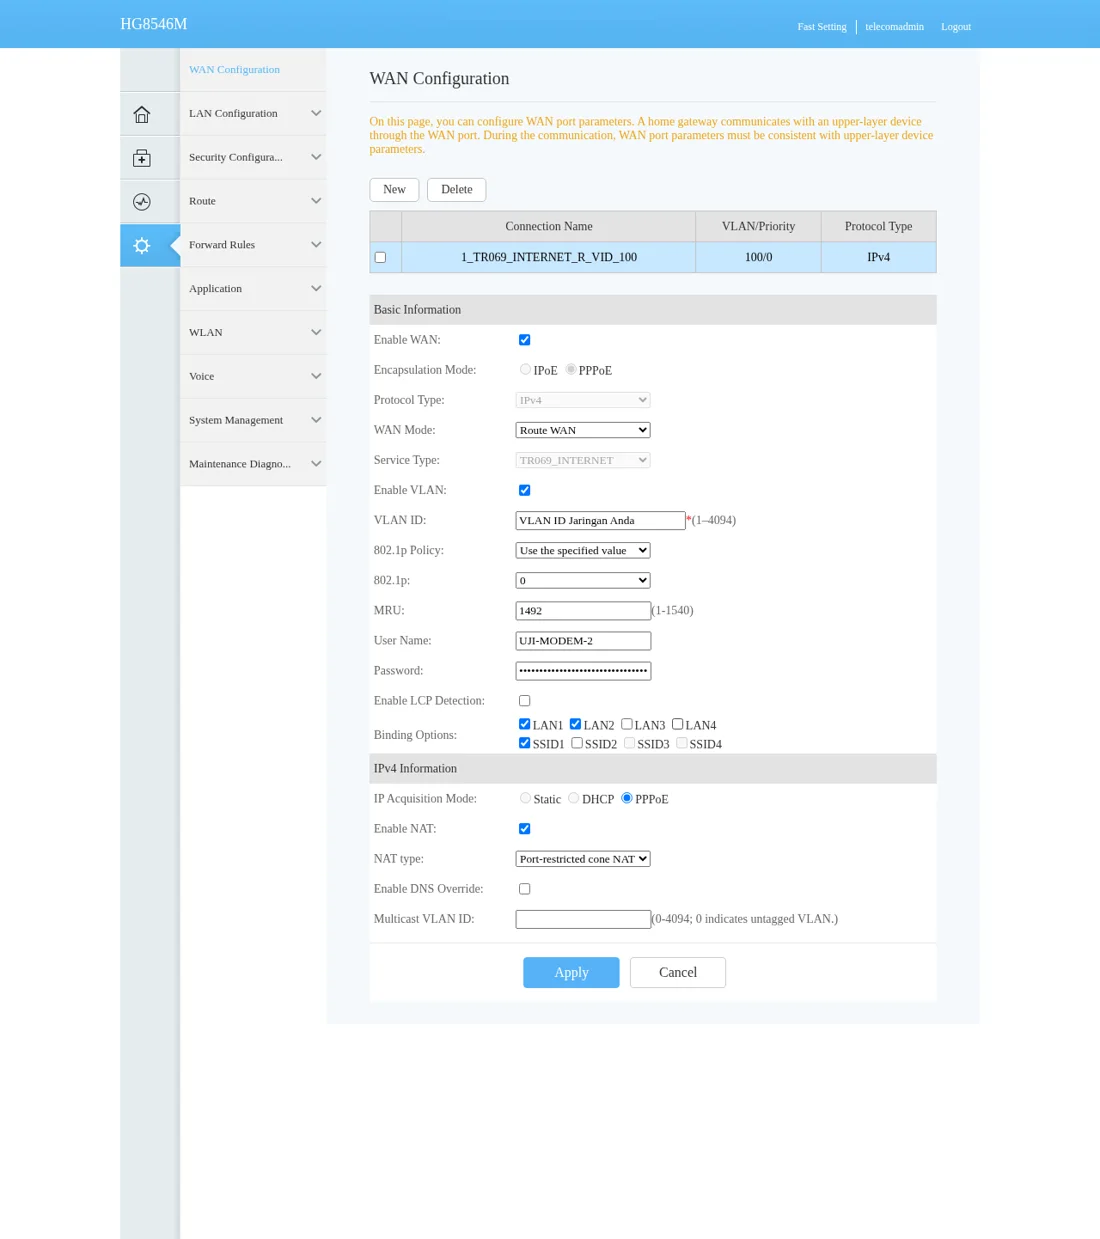
Task: Check the SSID2 binding checkbox
Action: [x=576, y=743]
